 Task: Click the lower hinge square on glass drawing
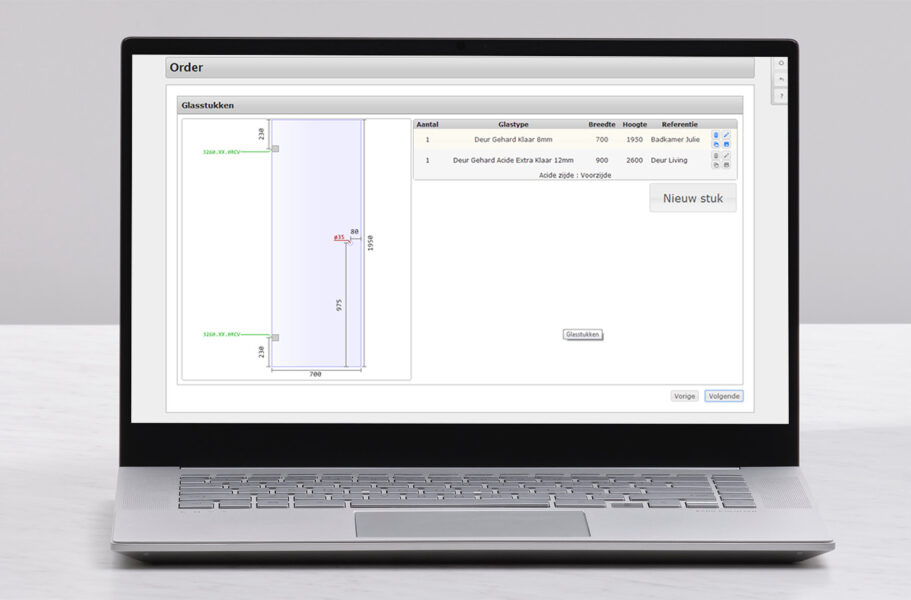pos(275,337)
